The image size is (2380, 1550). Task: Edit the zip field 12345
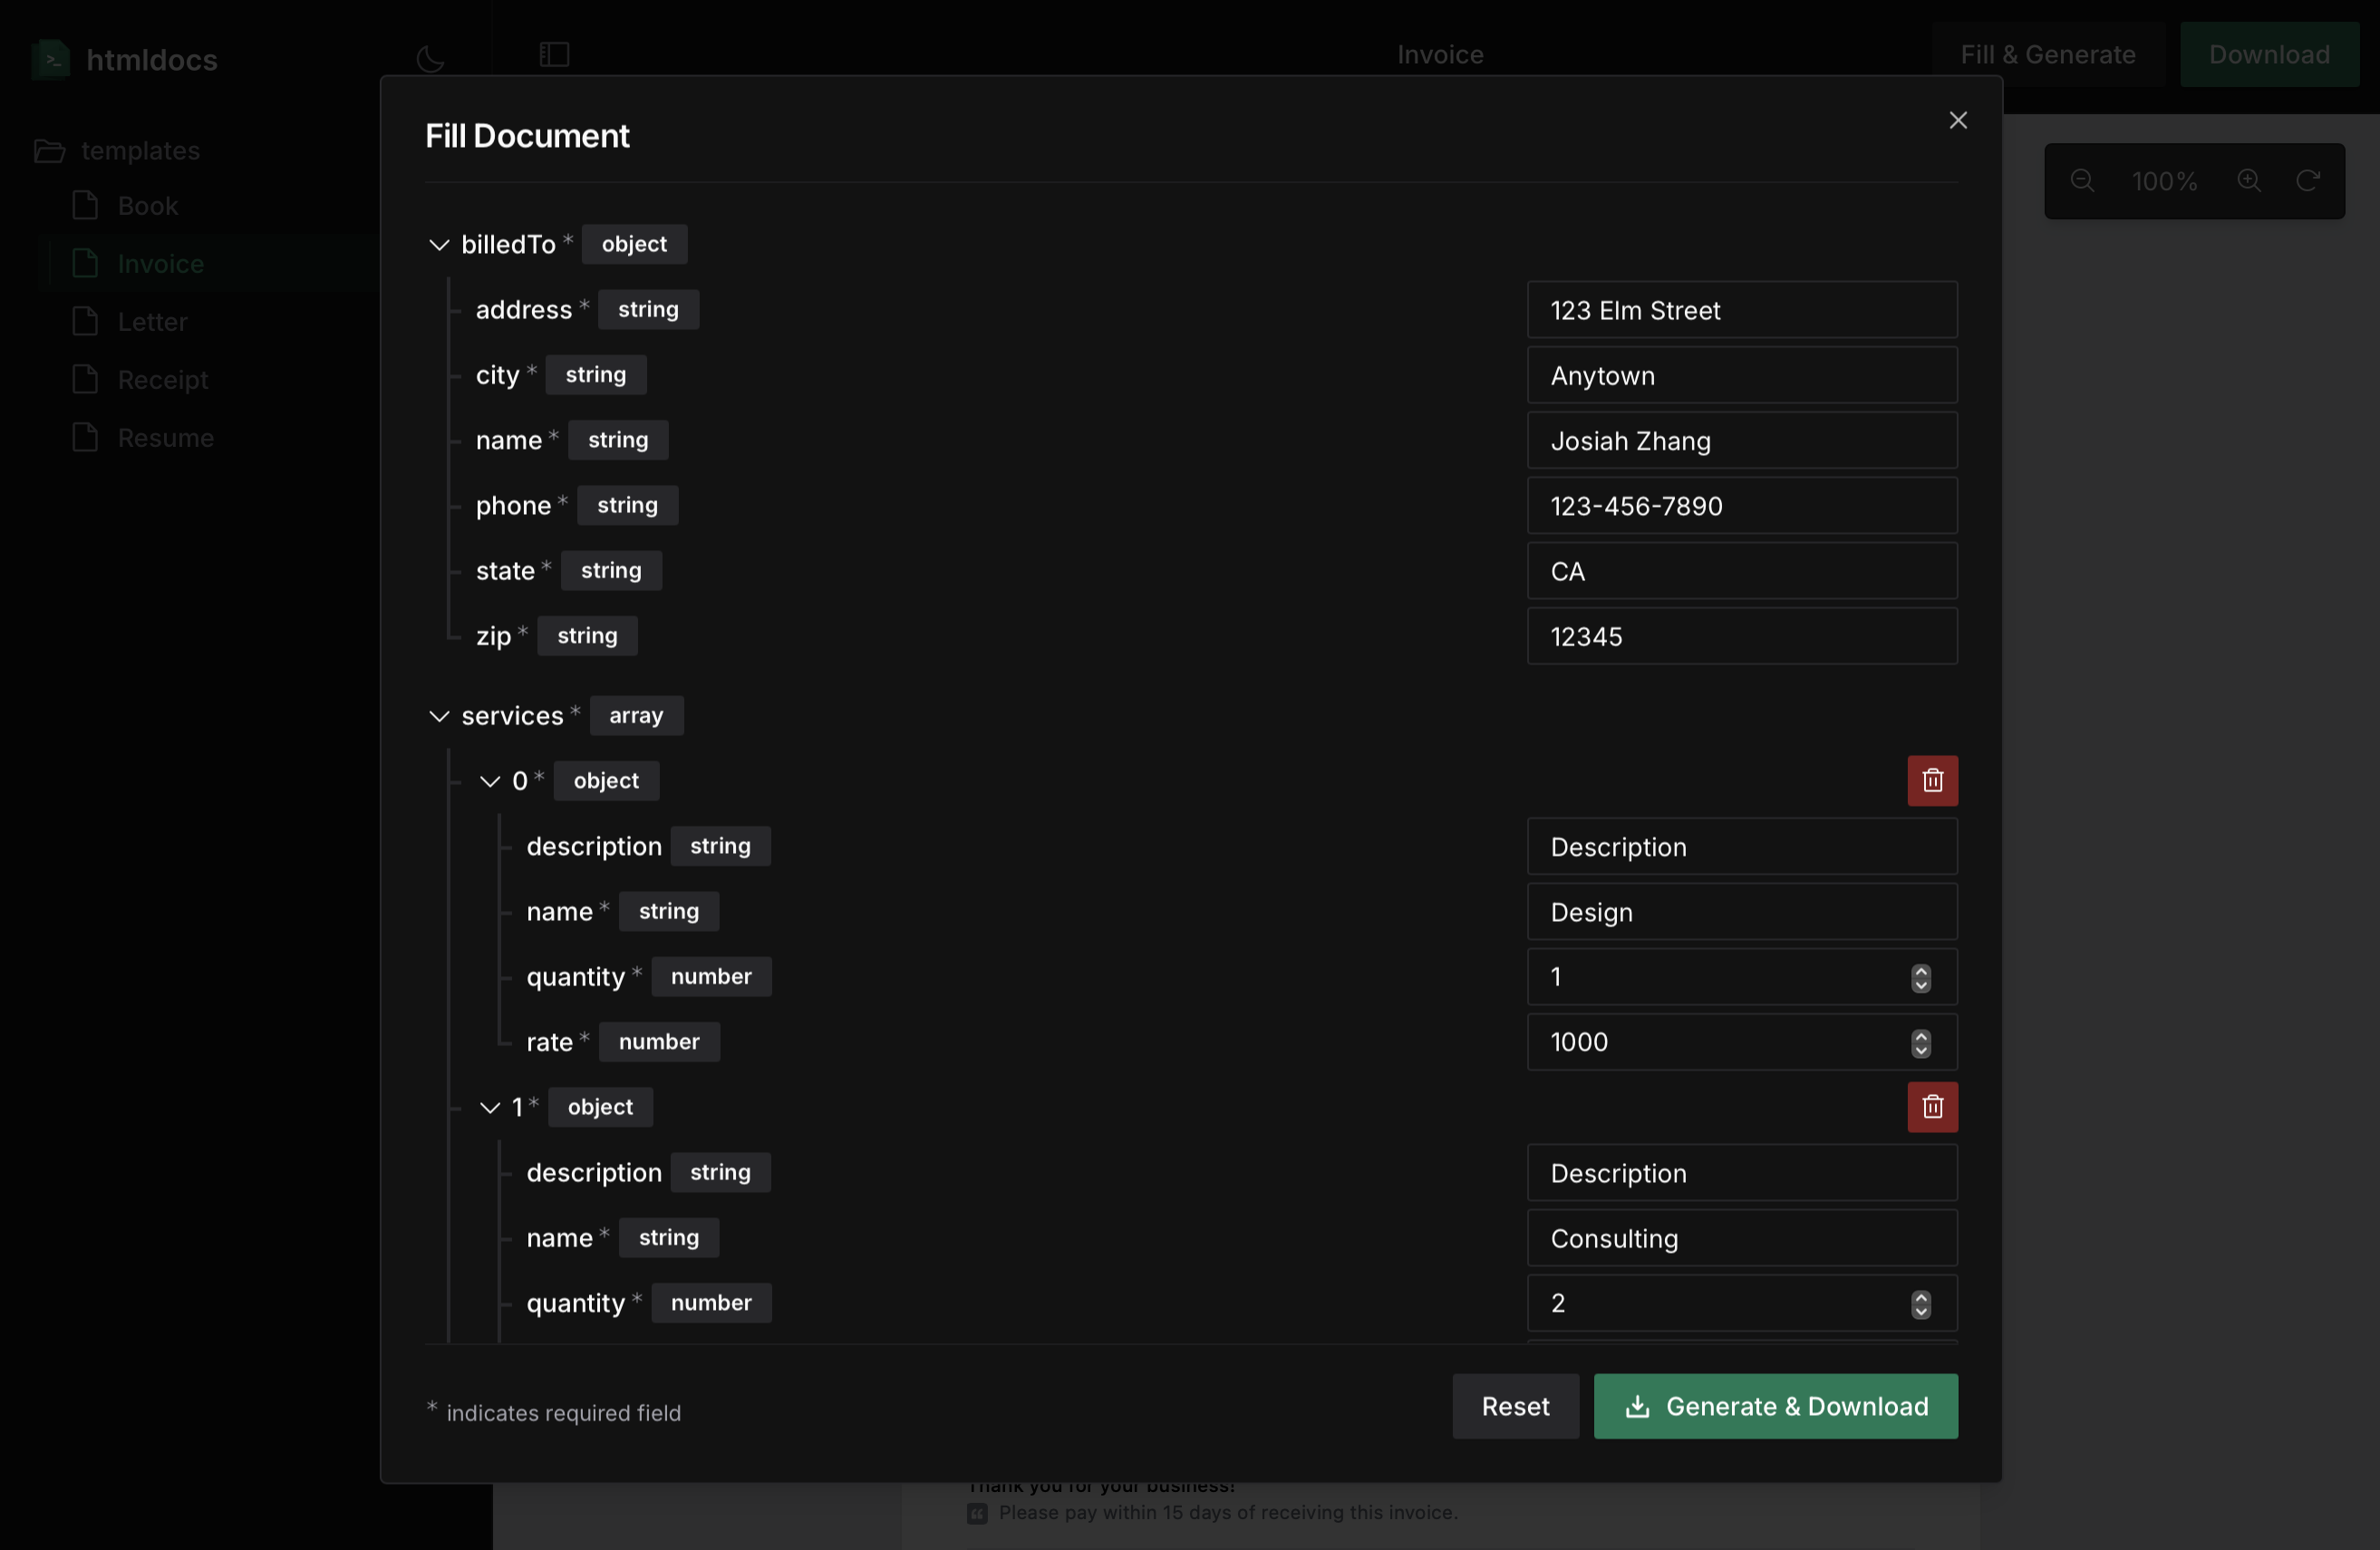click(x=1741, y=636)
